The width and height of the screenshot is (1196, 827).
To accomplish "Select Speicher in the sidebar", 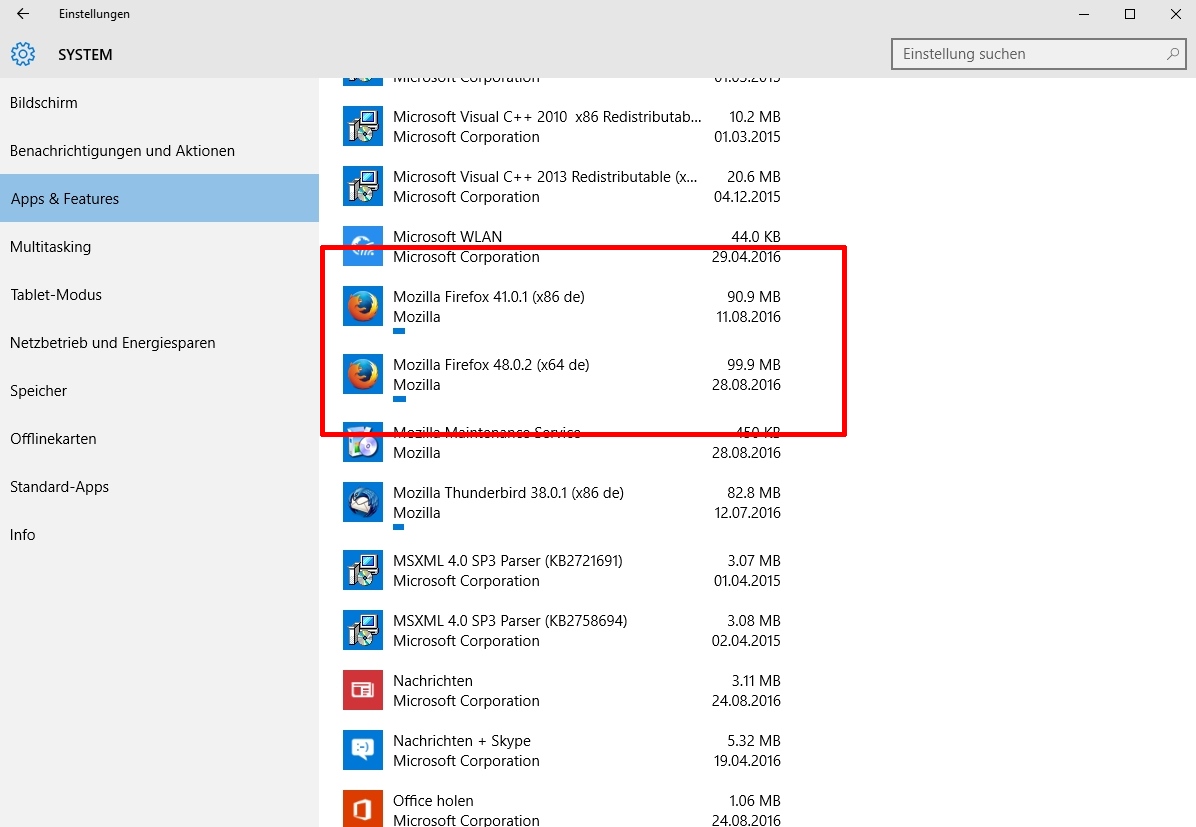I will 39,391.
